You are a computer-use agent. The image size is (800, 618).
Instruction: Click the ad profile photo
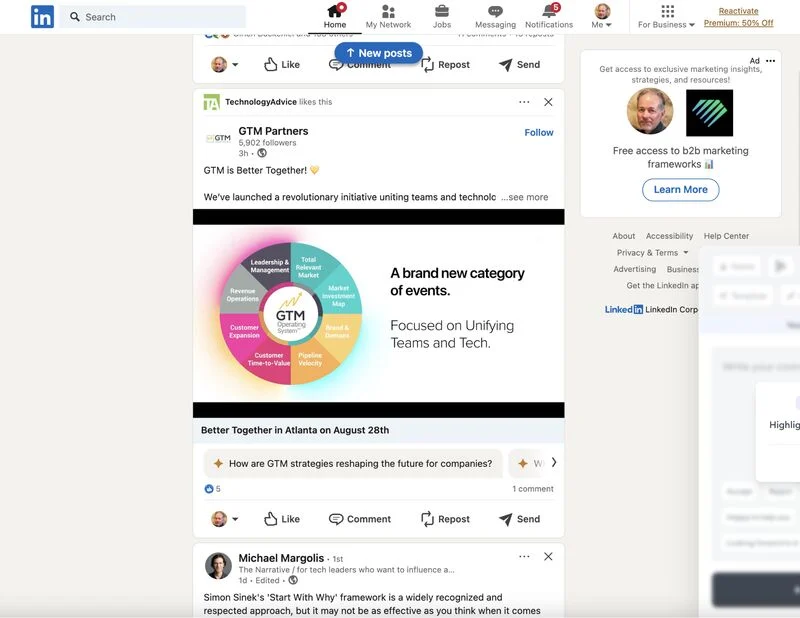tap(650, 111)
